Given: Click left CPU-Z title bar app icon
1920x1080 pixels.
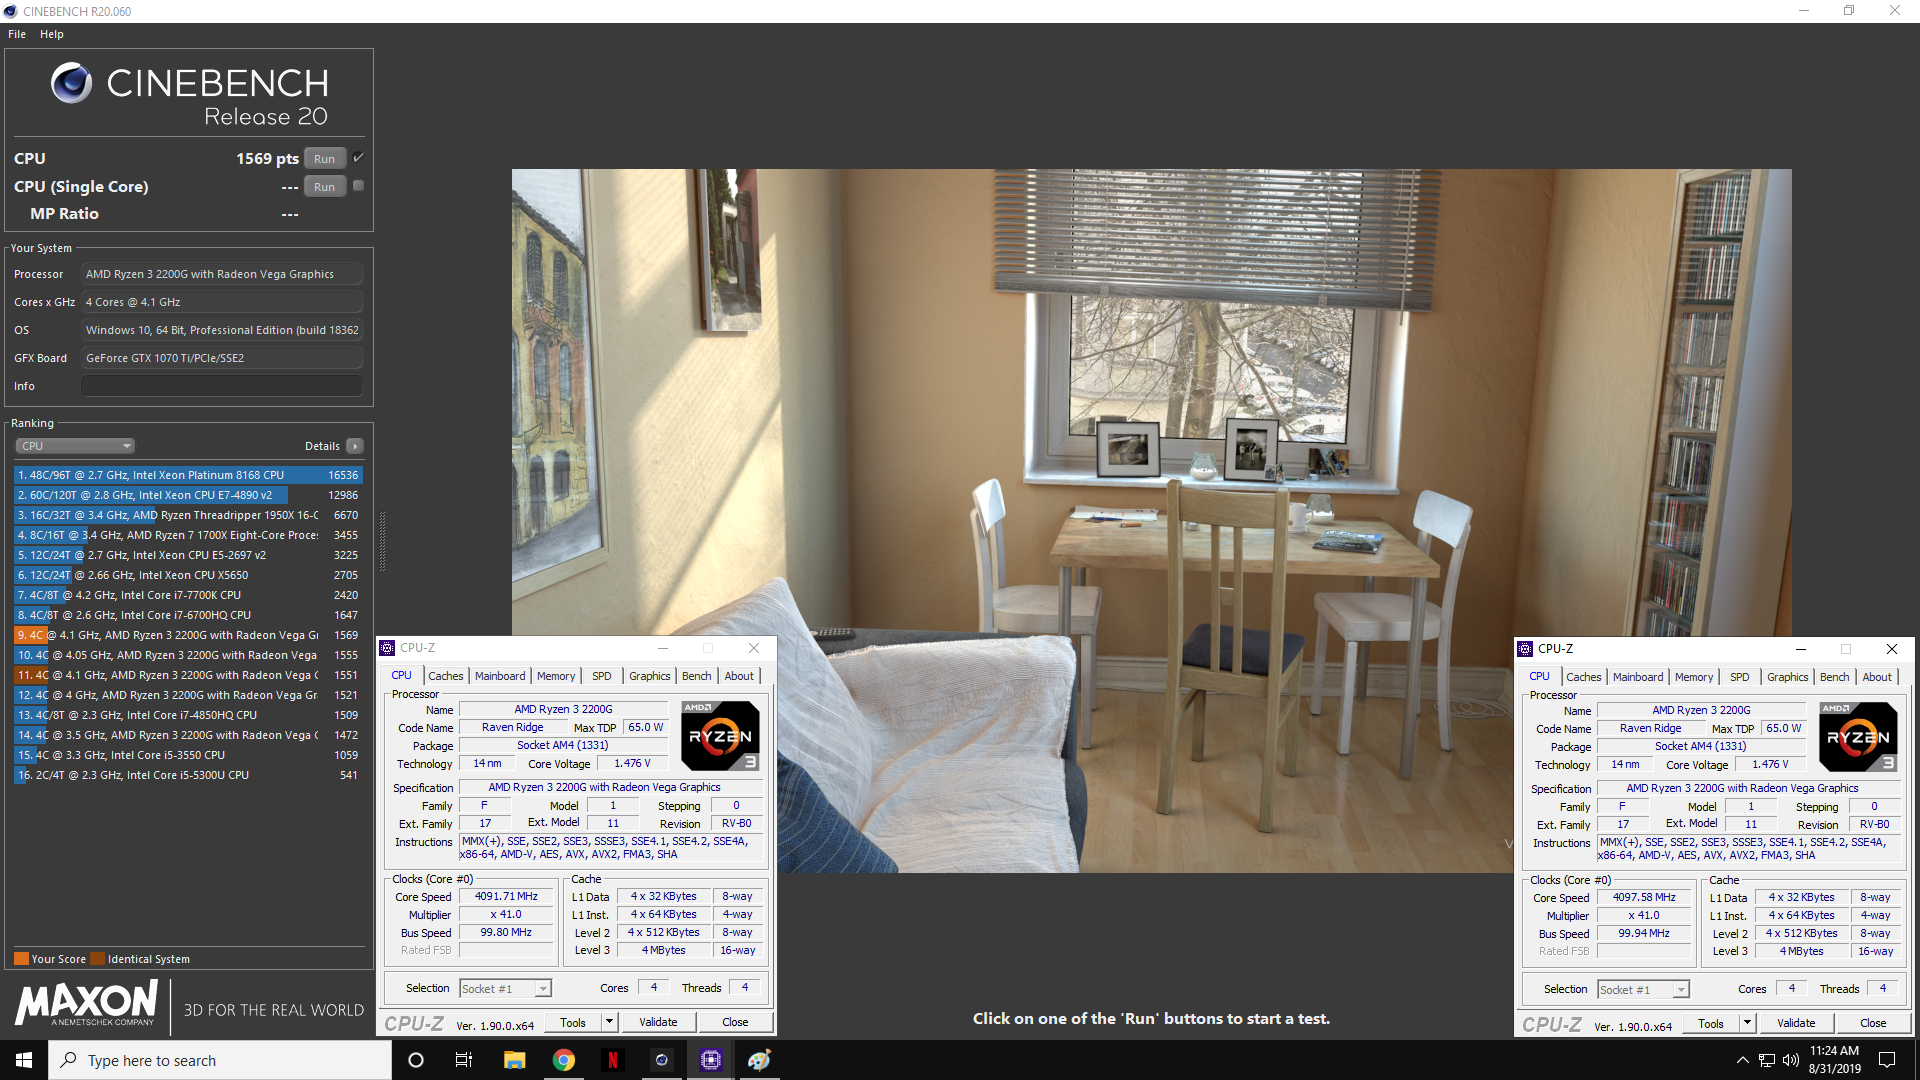Looking at the screenshot, I should pos(388,648).
